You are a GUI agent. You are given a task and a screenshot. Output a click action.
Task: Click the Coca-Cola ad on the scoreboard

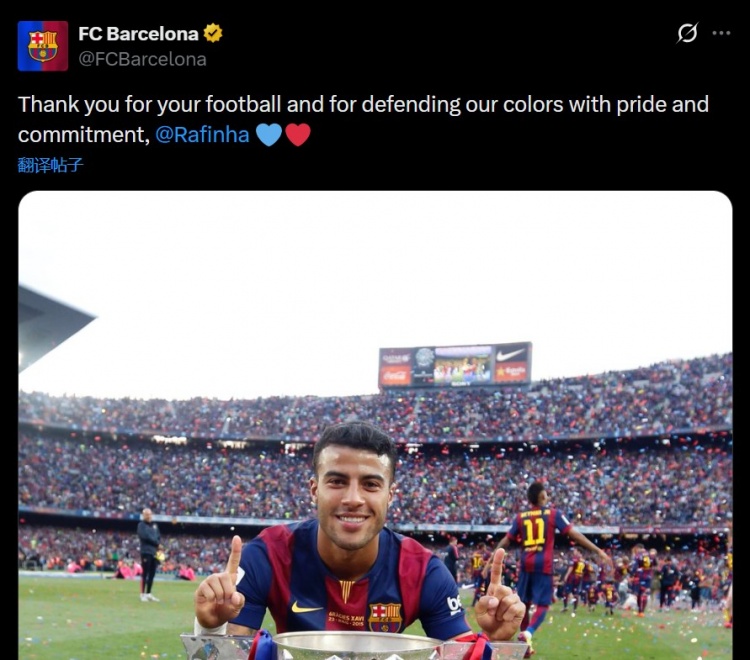(397, 375)
